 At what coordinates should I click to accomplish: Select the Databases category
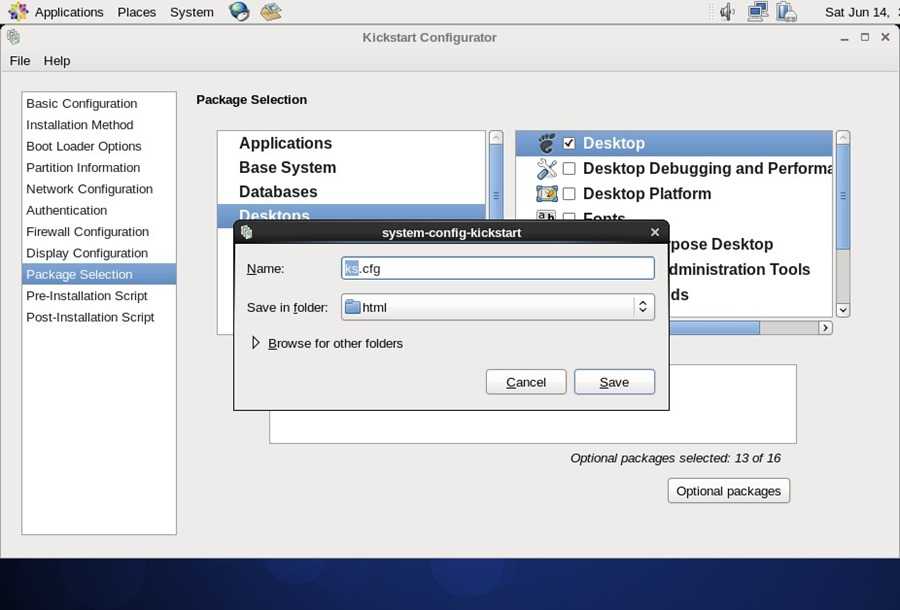[x=351, y=192]
